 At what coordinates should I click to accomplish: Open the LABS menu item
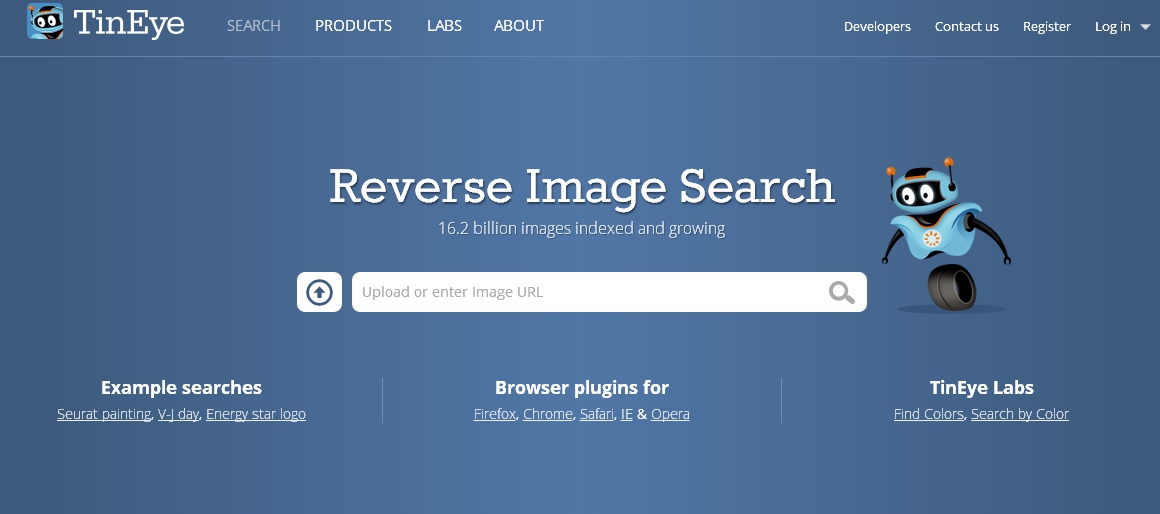click(445, 26)
